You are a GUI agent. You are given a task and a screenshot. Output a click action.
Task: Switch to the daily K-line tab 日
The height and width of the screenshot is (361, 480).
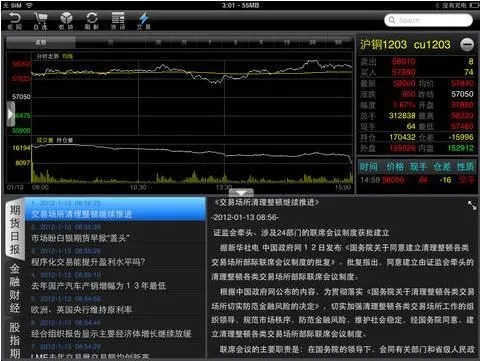point(110,43)
